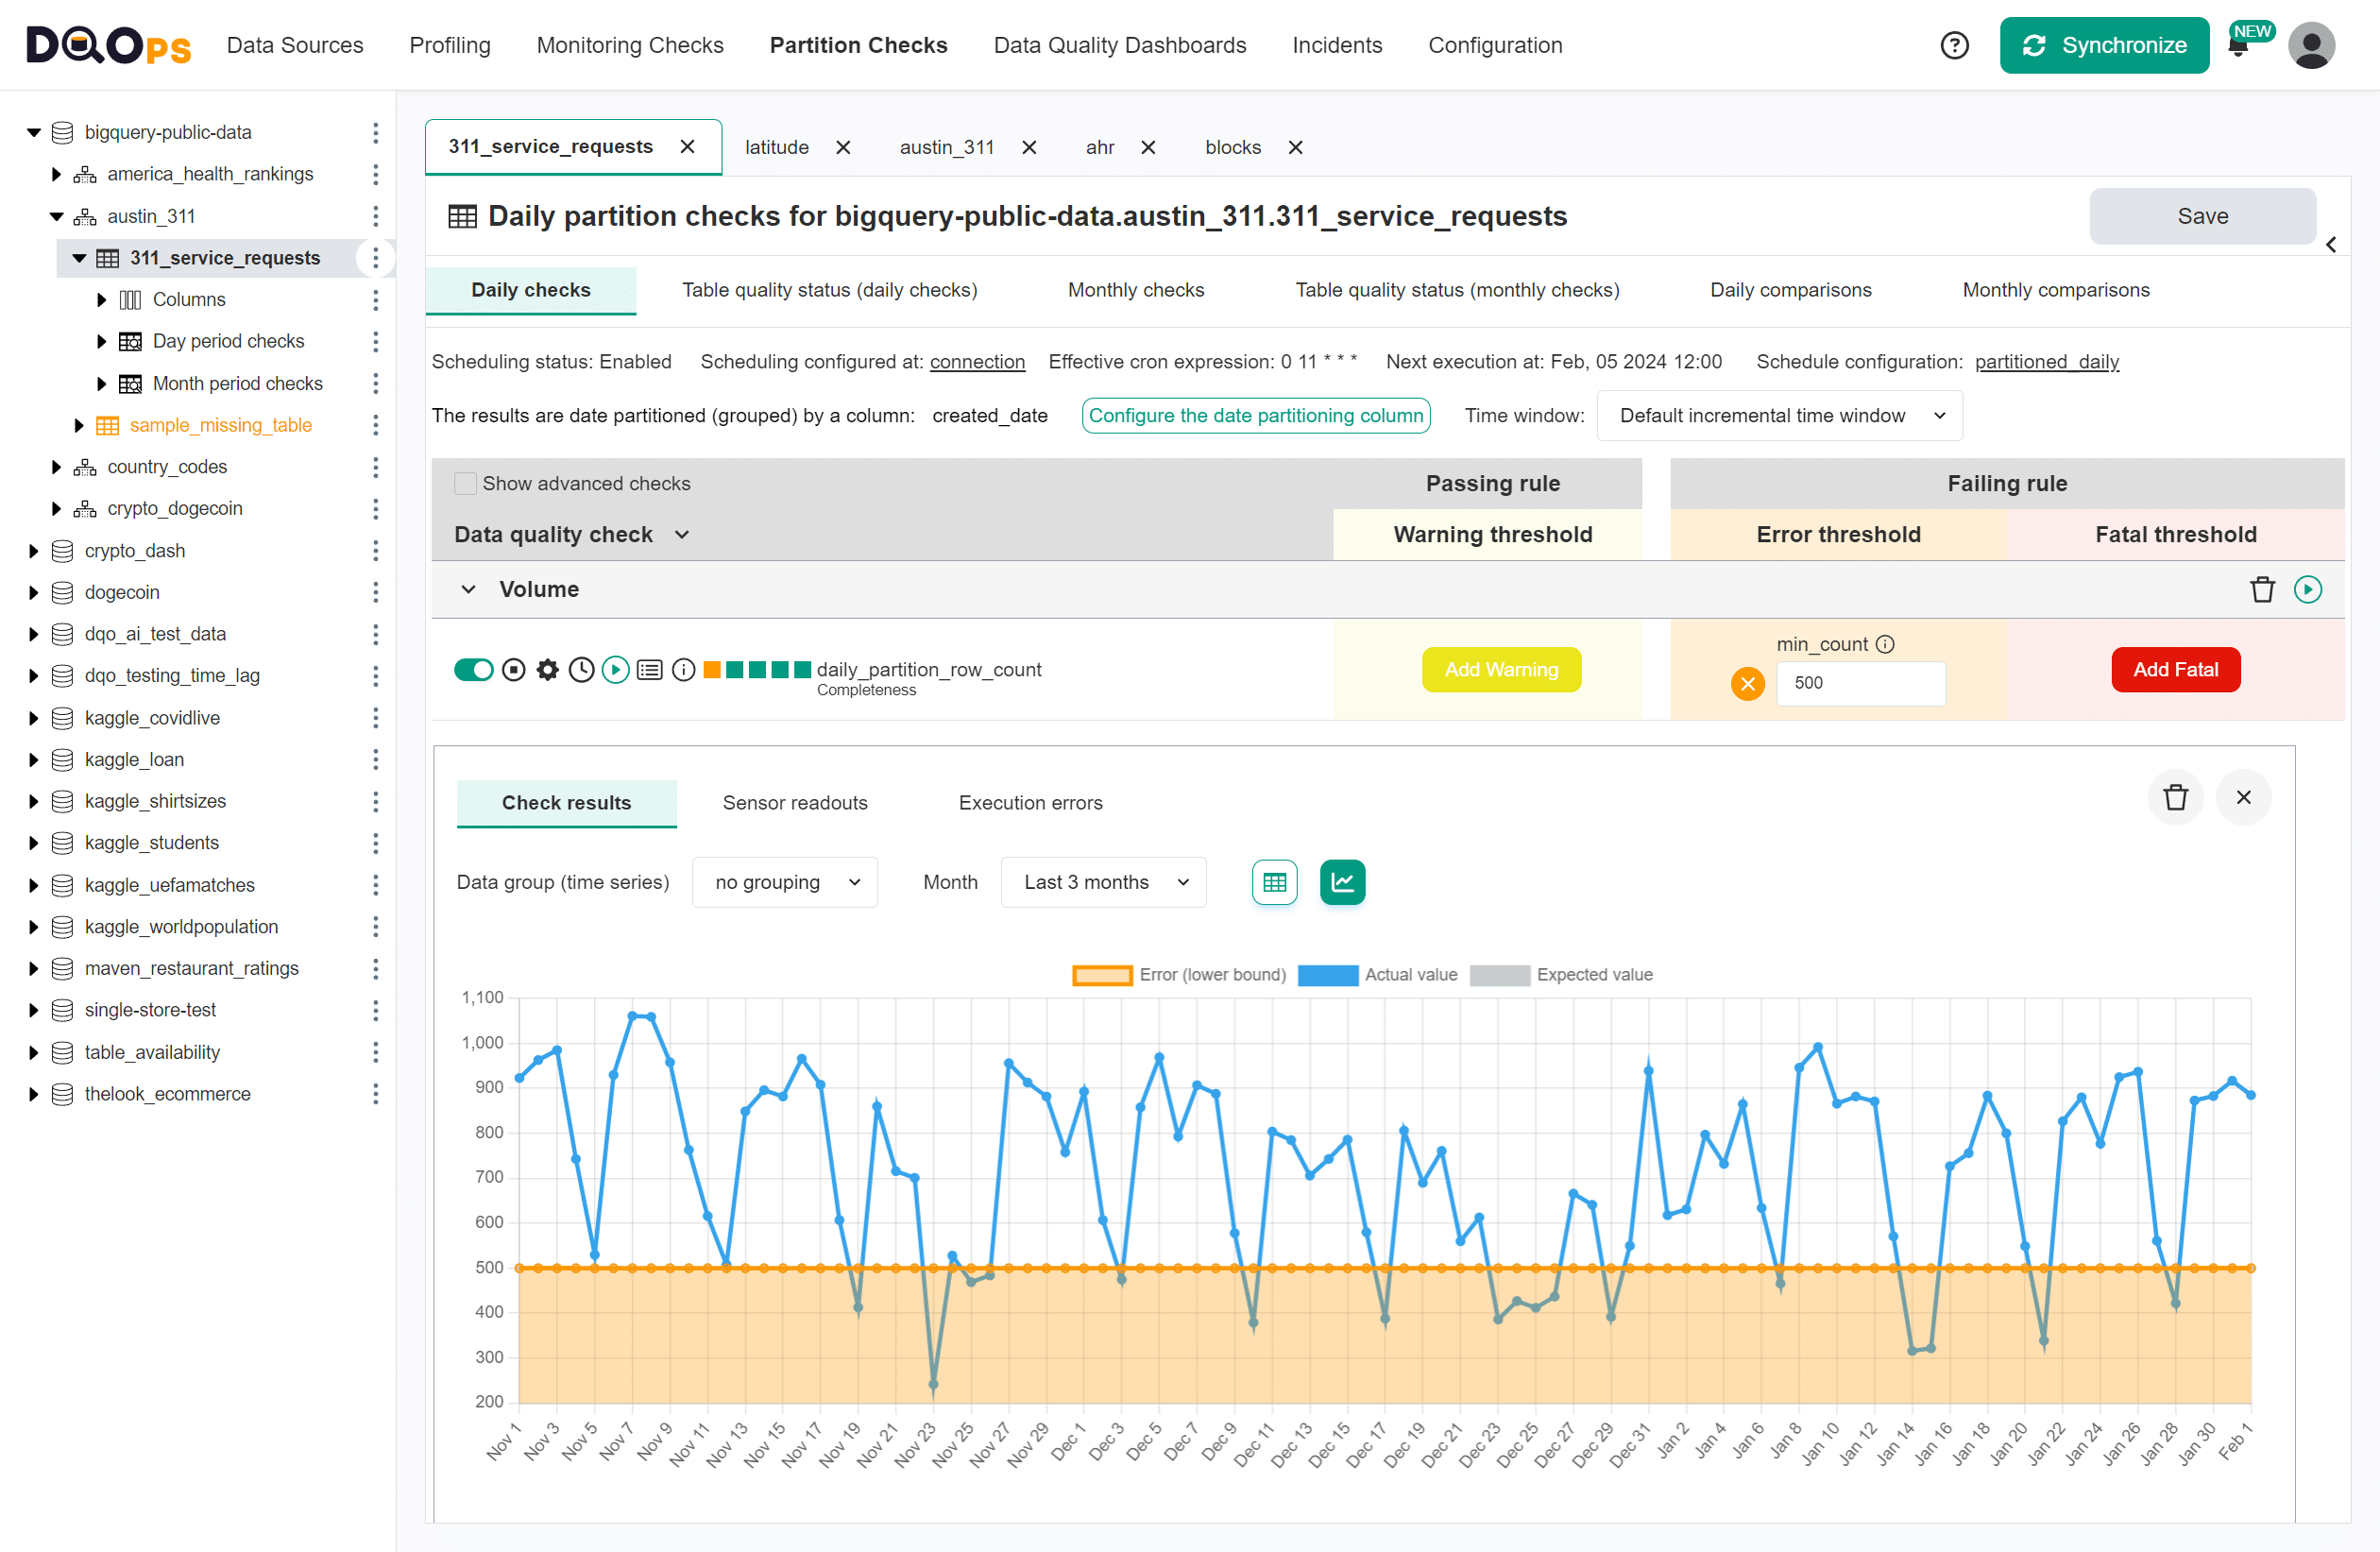Open info tooltip for daily_partition_row_count
The height and width of the screenshot is (1552, 2380).
(x=683, y=670)
